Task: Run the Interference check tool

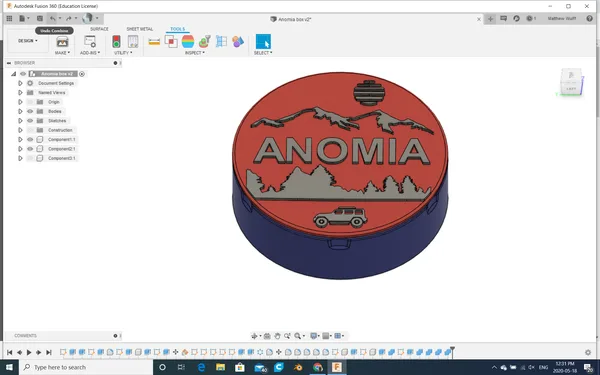Action: tap(171, 42)
